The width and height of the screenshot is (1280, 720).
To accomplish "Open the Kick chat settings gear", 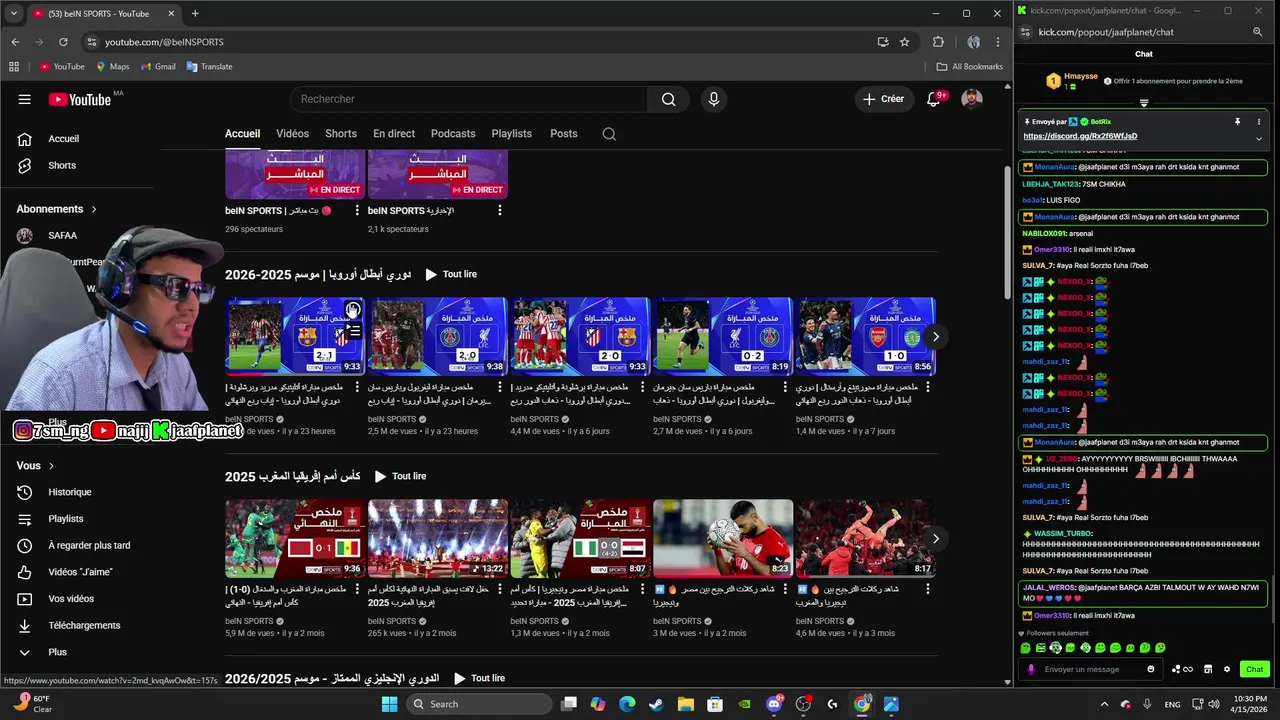I will tap(1227, 669).
